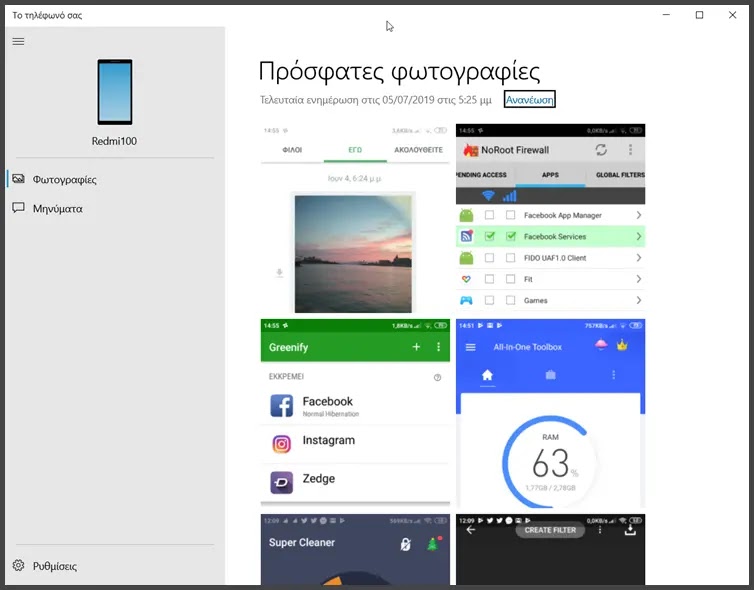Toggle Wi-Fi checkbox for Facebook App Manager
Screen dimensions: 754x590
(489, 215)
